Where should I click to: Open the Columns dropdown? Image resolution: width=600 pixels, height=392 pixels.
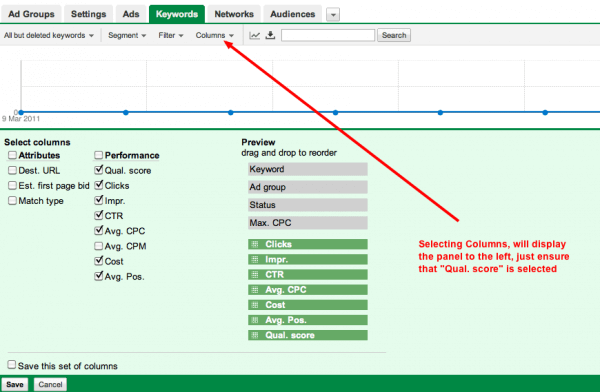pos(214,35)
